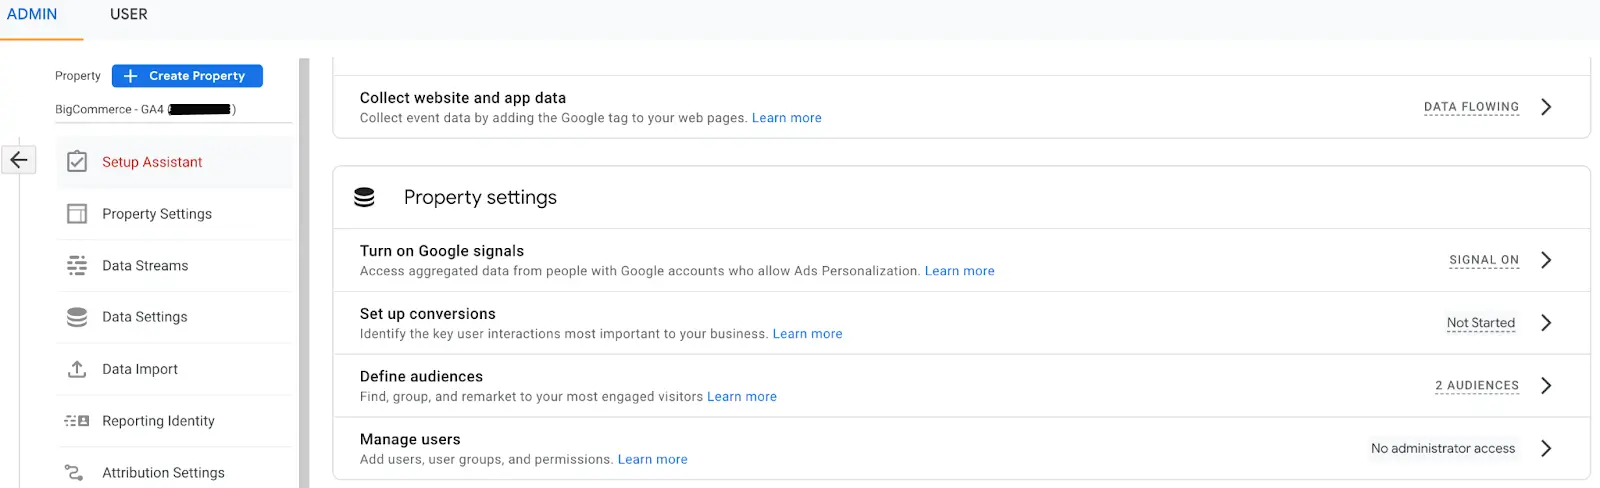This screenshot has width=1600, height=488.
Task: Switch to the USER tab
Action: coord(129,14)
